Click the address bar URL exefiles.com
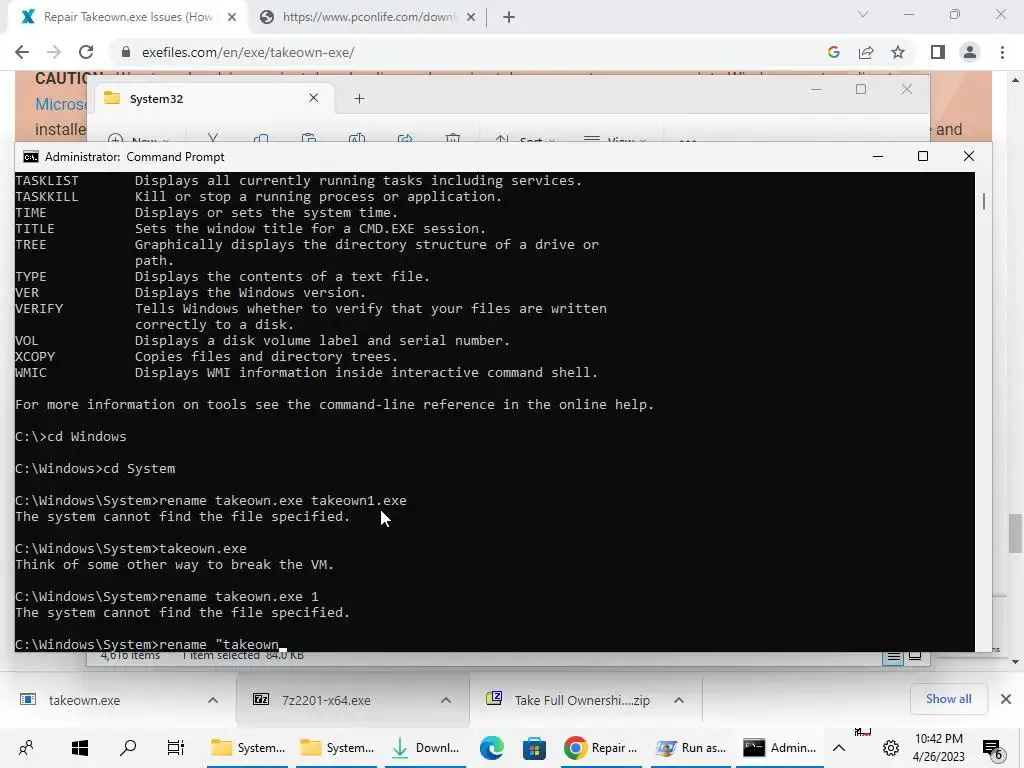1024x768 pixels. point(248,52)
